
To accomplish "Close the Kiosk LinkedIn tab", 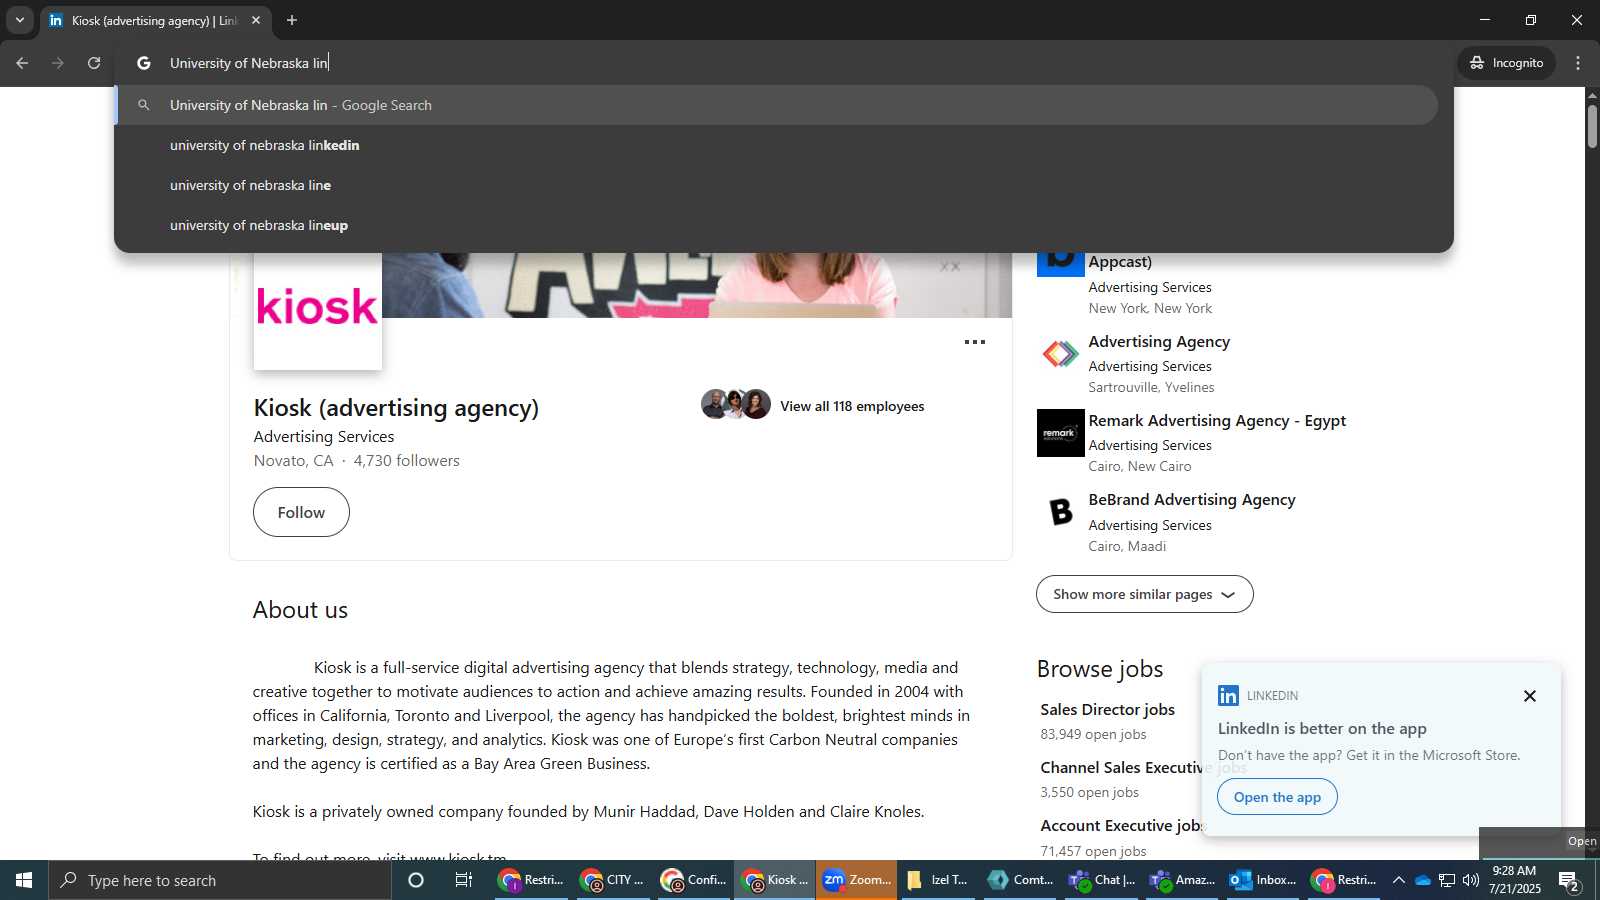I will click(256, 20).
